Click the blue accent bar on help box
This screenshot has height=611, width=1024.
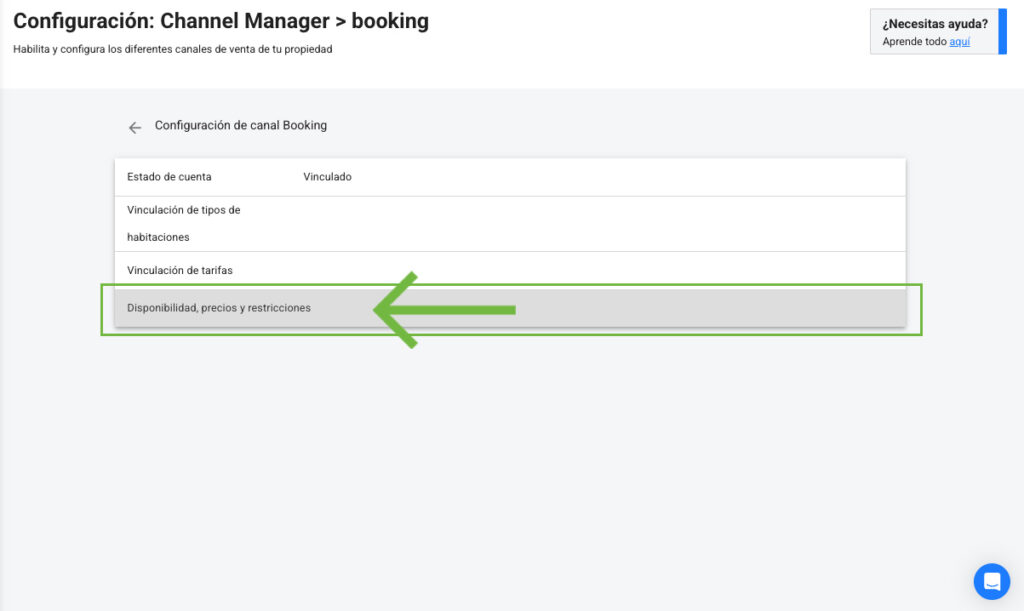[1002, 31]
